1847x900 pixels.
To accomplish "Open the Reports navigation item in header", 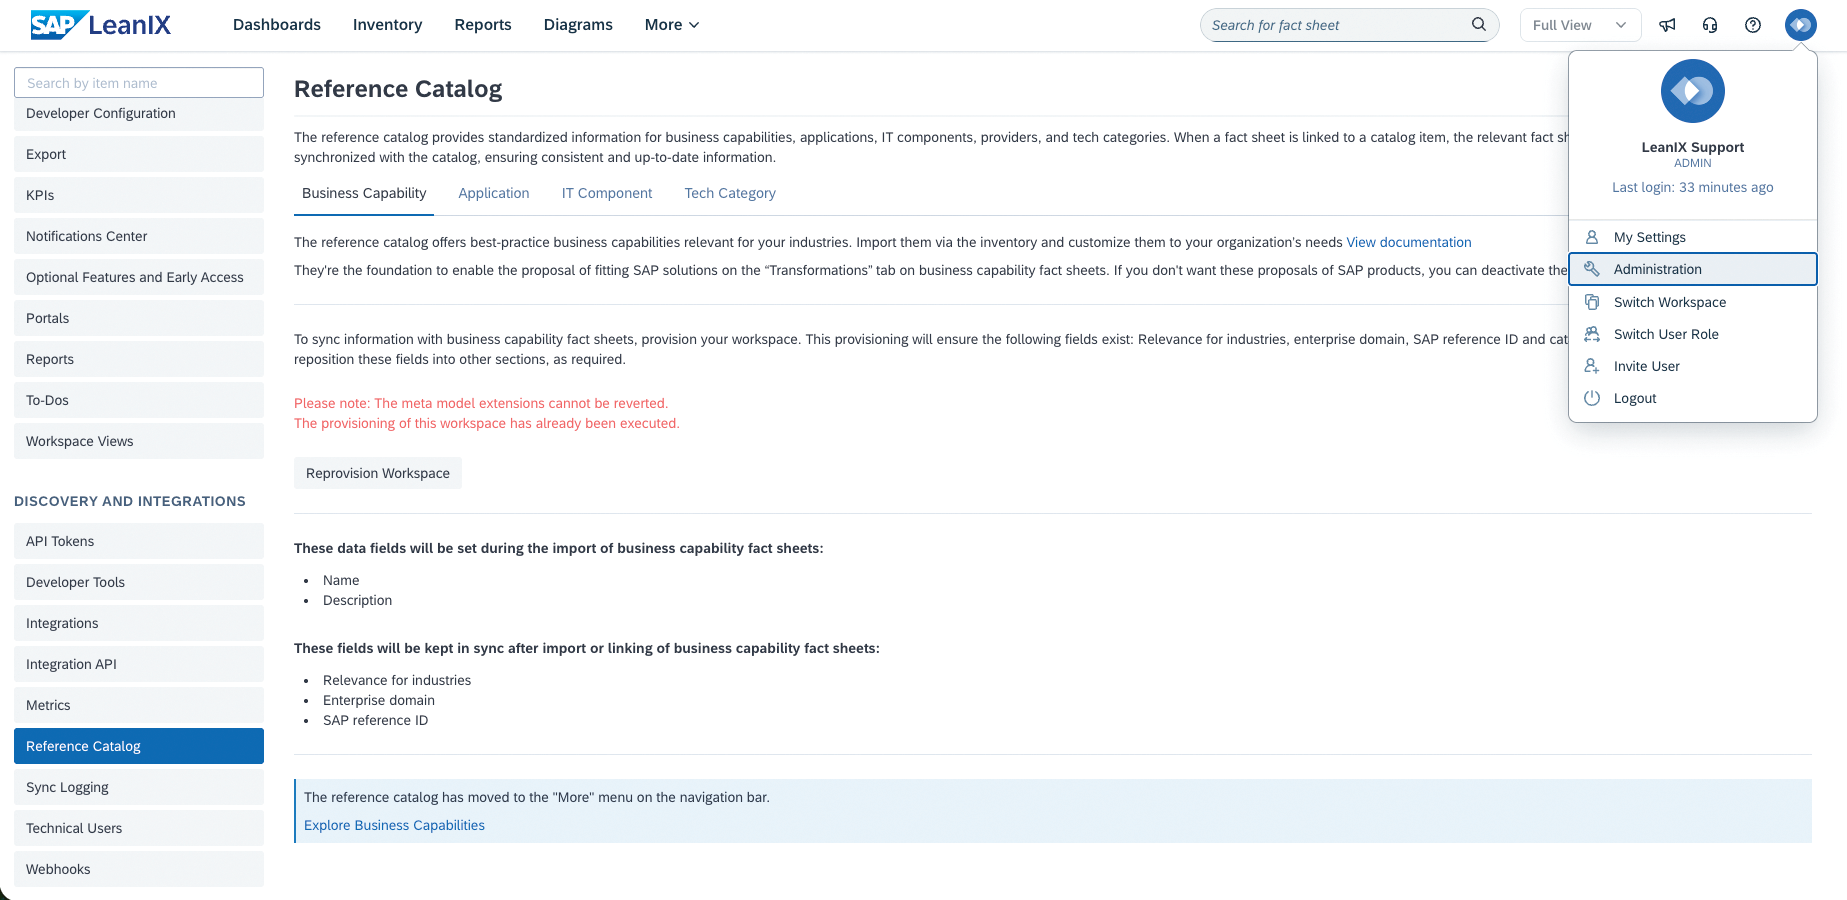I will (x=483, y=25).
